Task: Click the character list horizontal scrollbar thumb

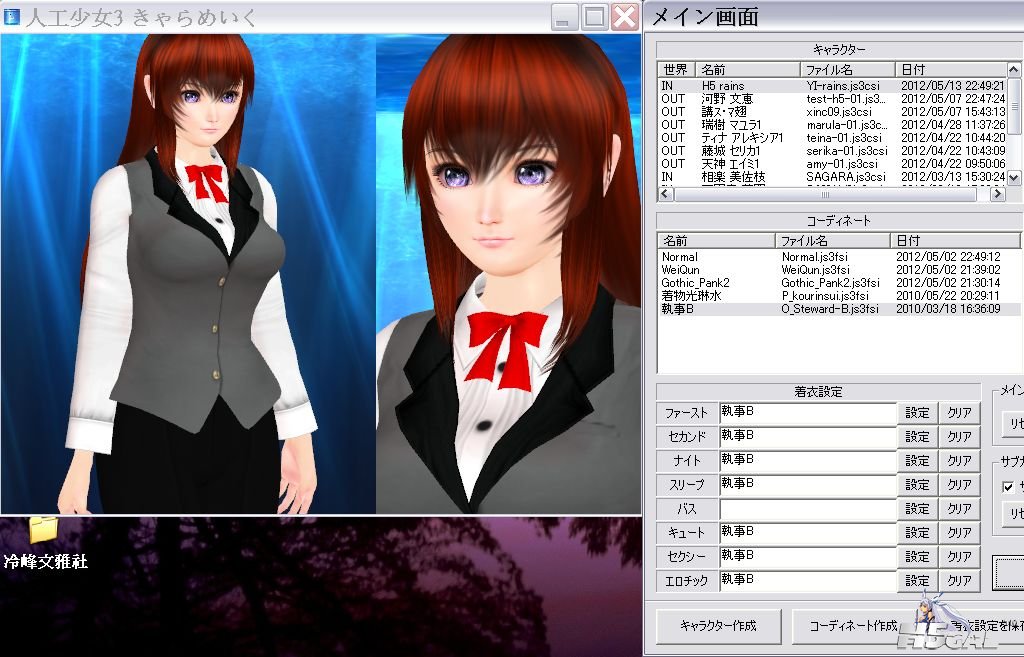Action: click(825, 194)
